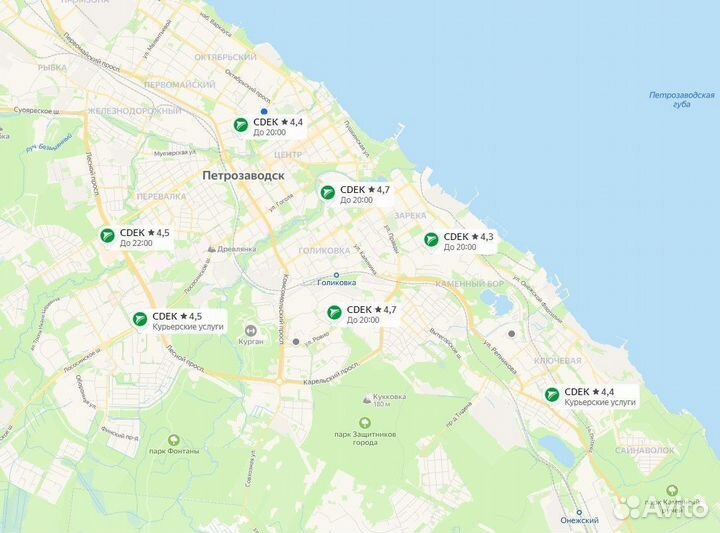
Task: Click the Кукковка 180 м hill marker
Action: [x=367, y=400]
